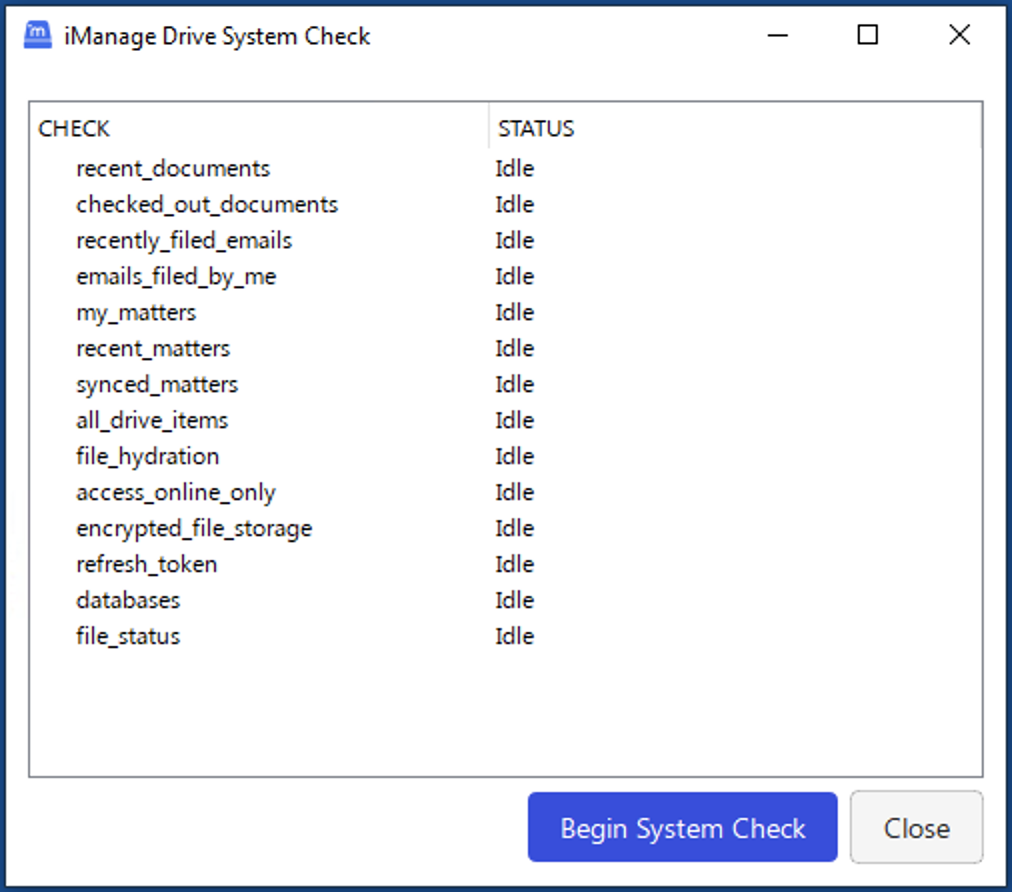This screenshot has height=892, width=1012.
Task: Select the checked_out_documents row
Action: coord(207,204)
